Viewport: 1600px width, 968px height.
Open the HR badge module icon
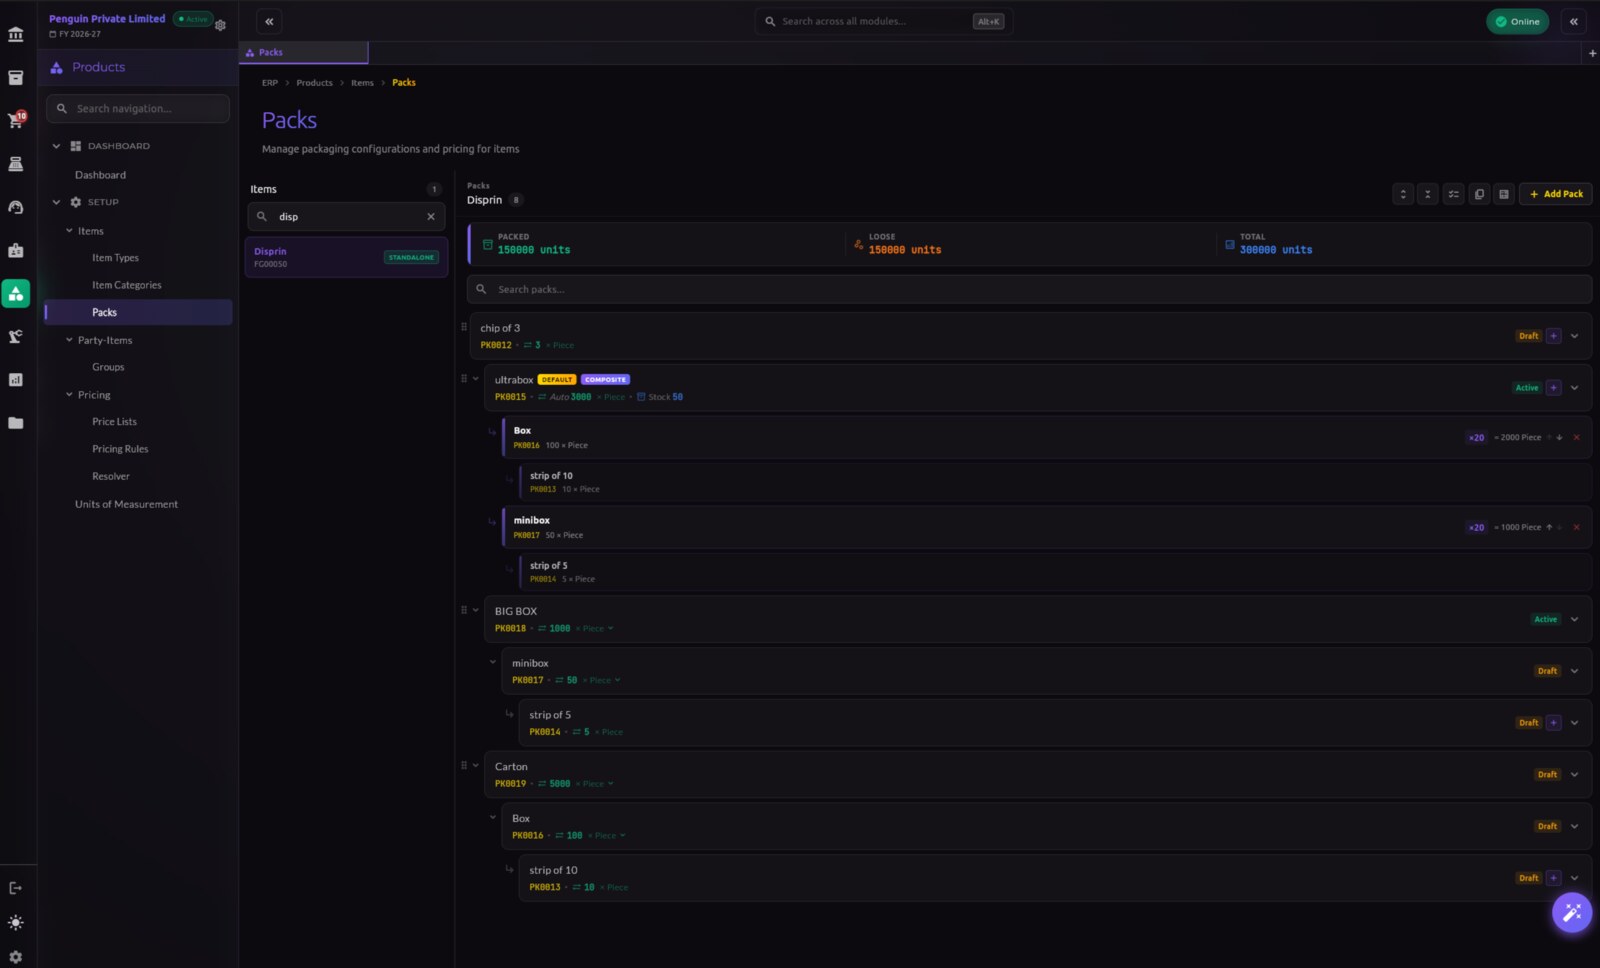coord(15,250)
